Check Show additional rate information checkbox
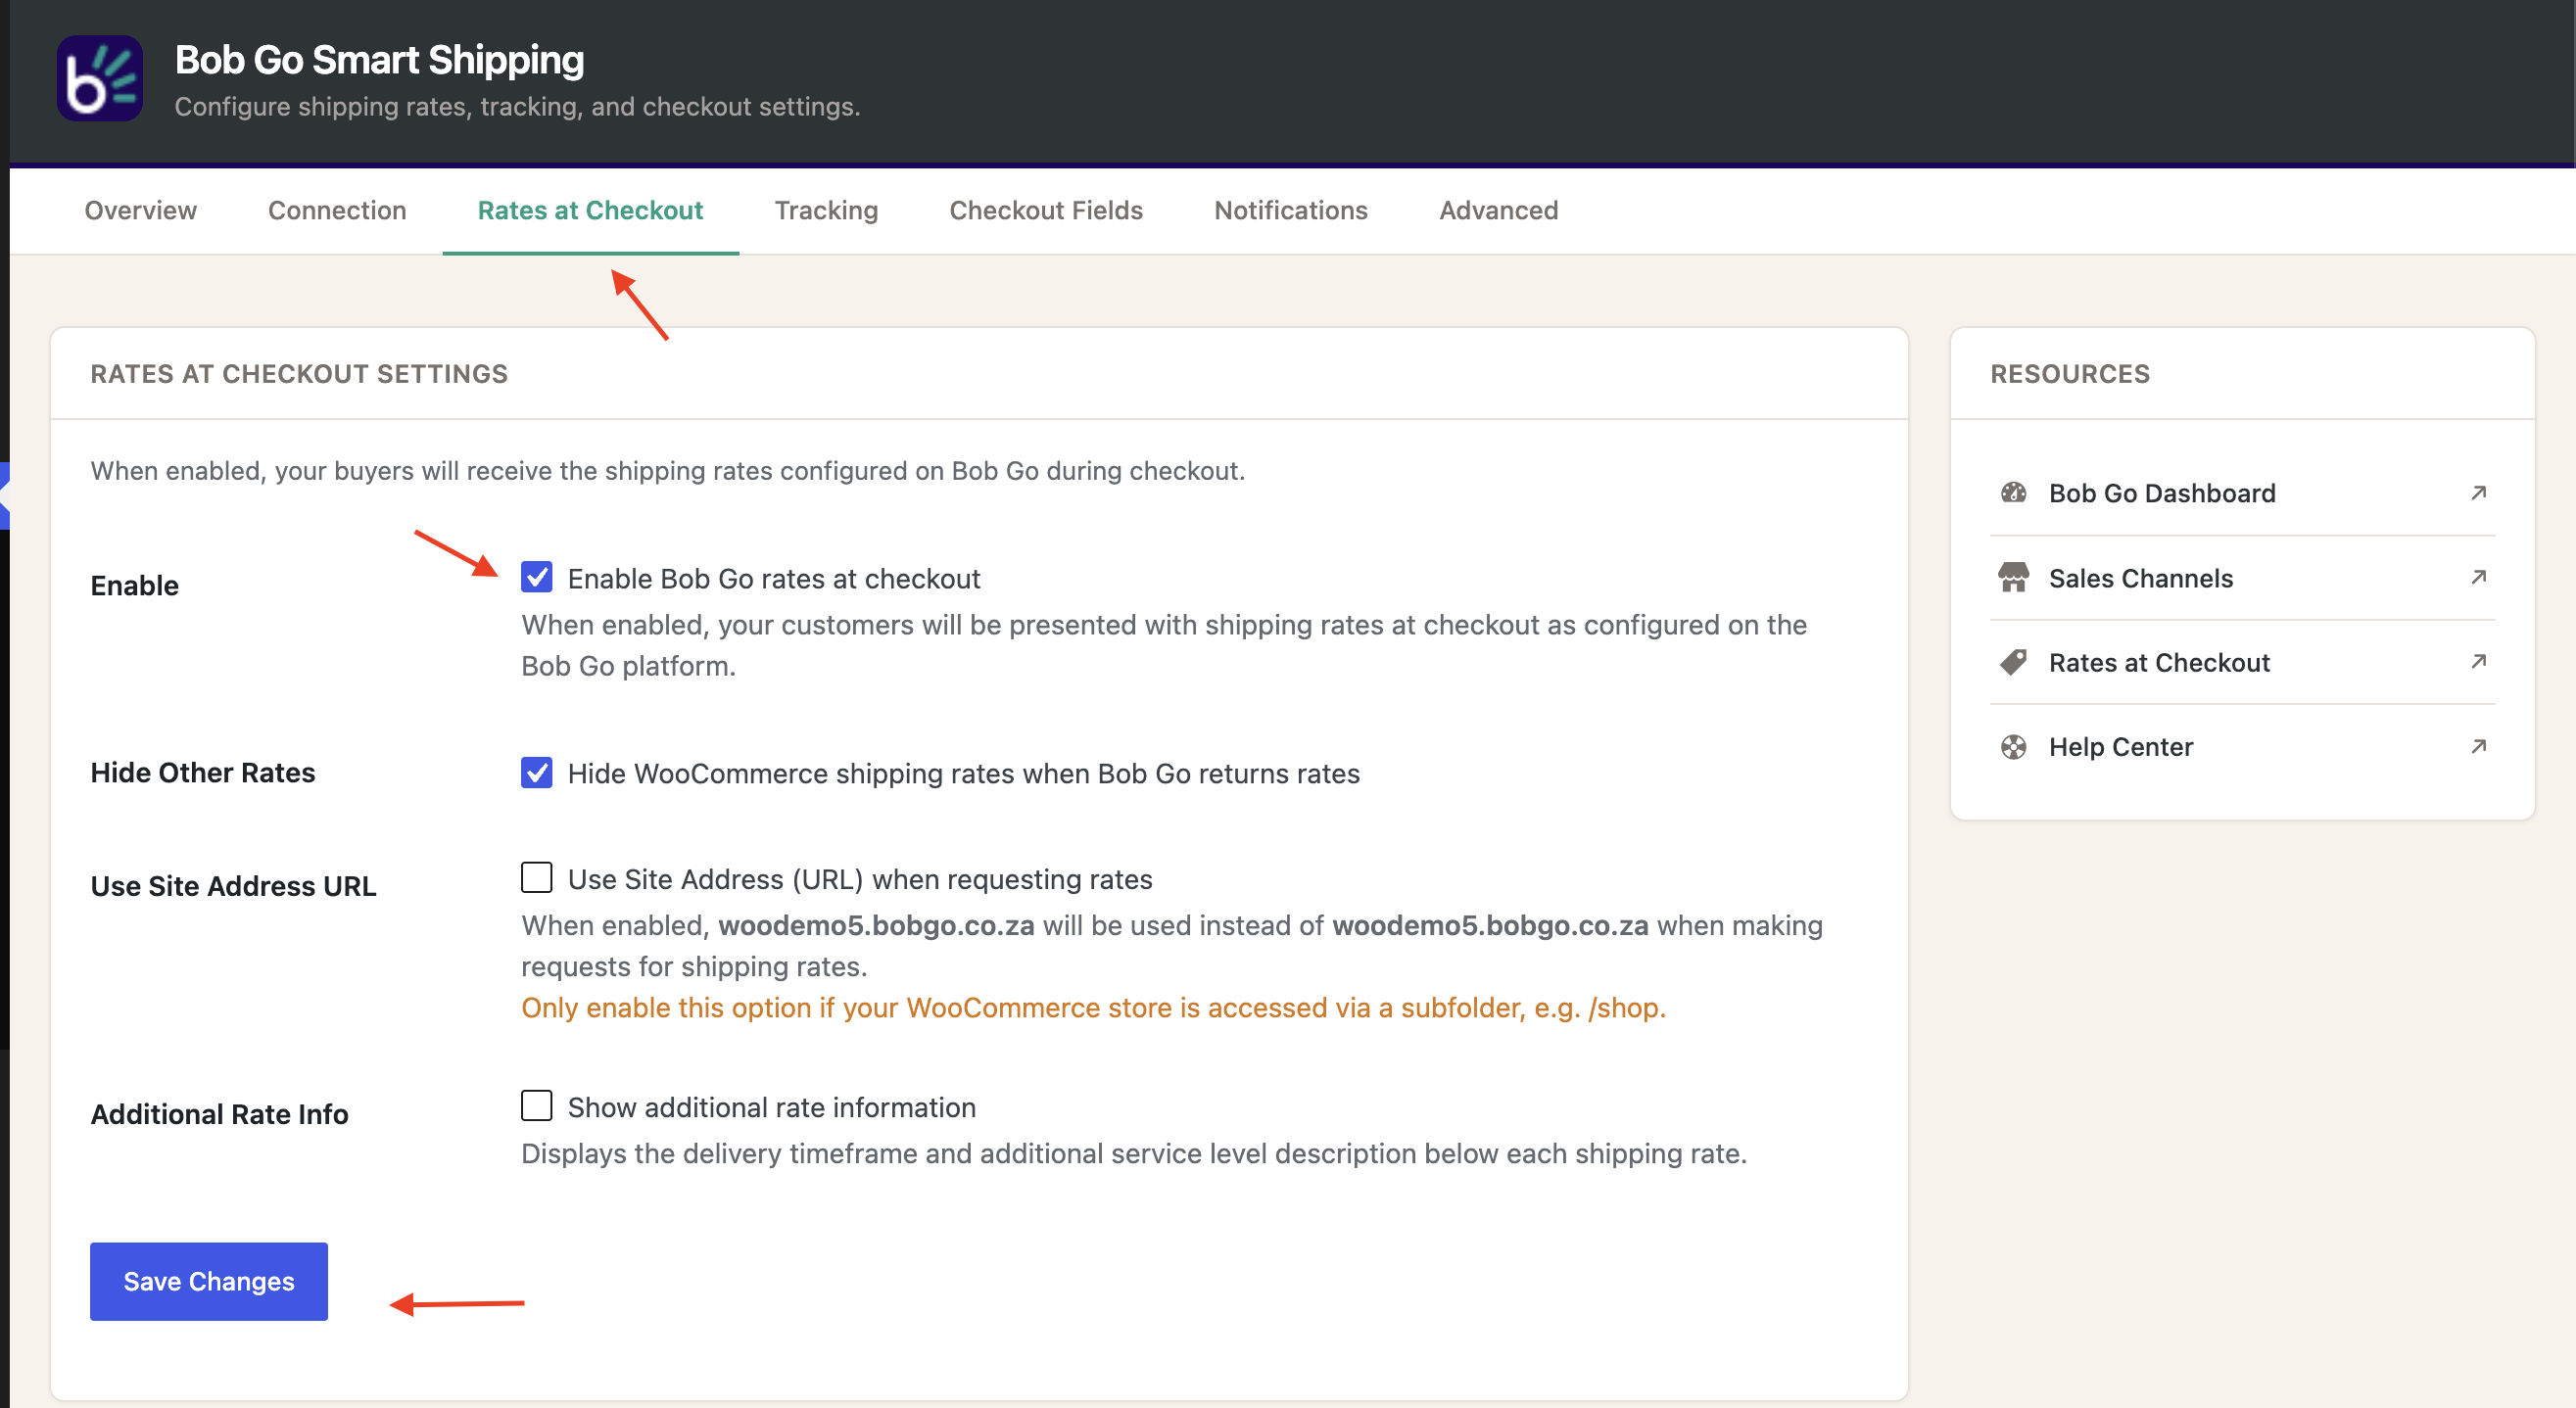The width and height of the screenshot is (2576, 1408). click(537, 1105)
